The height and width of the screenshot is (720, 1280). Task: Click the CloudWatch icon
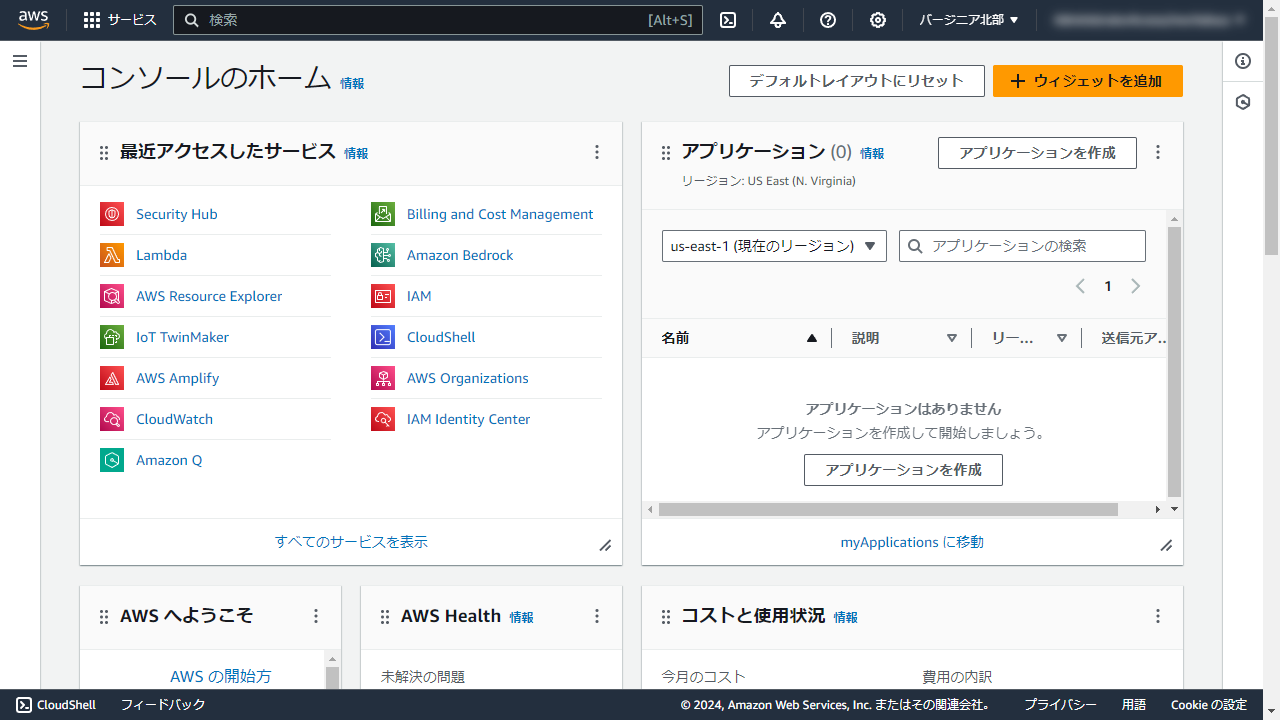tap(112, 419)
